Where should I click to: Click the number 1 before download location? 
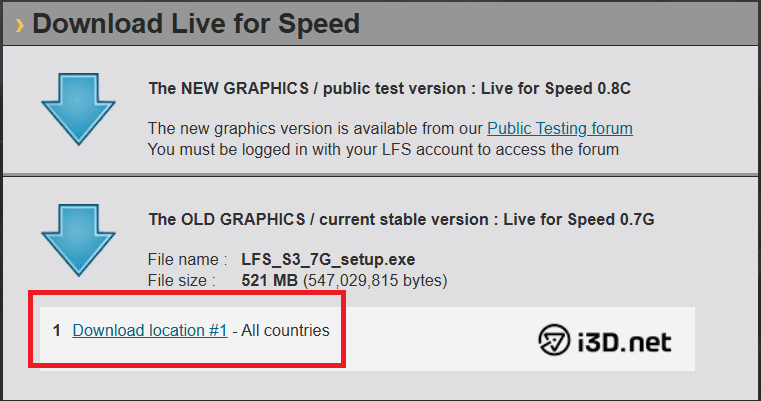point(57,330)
